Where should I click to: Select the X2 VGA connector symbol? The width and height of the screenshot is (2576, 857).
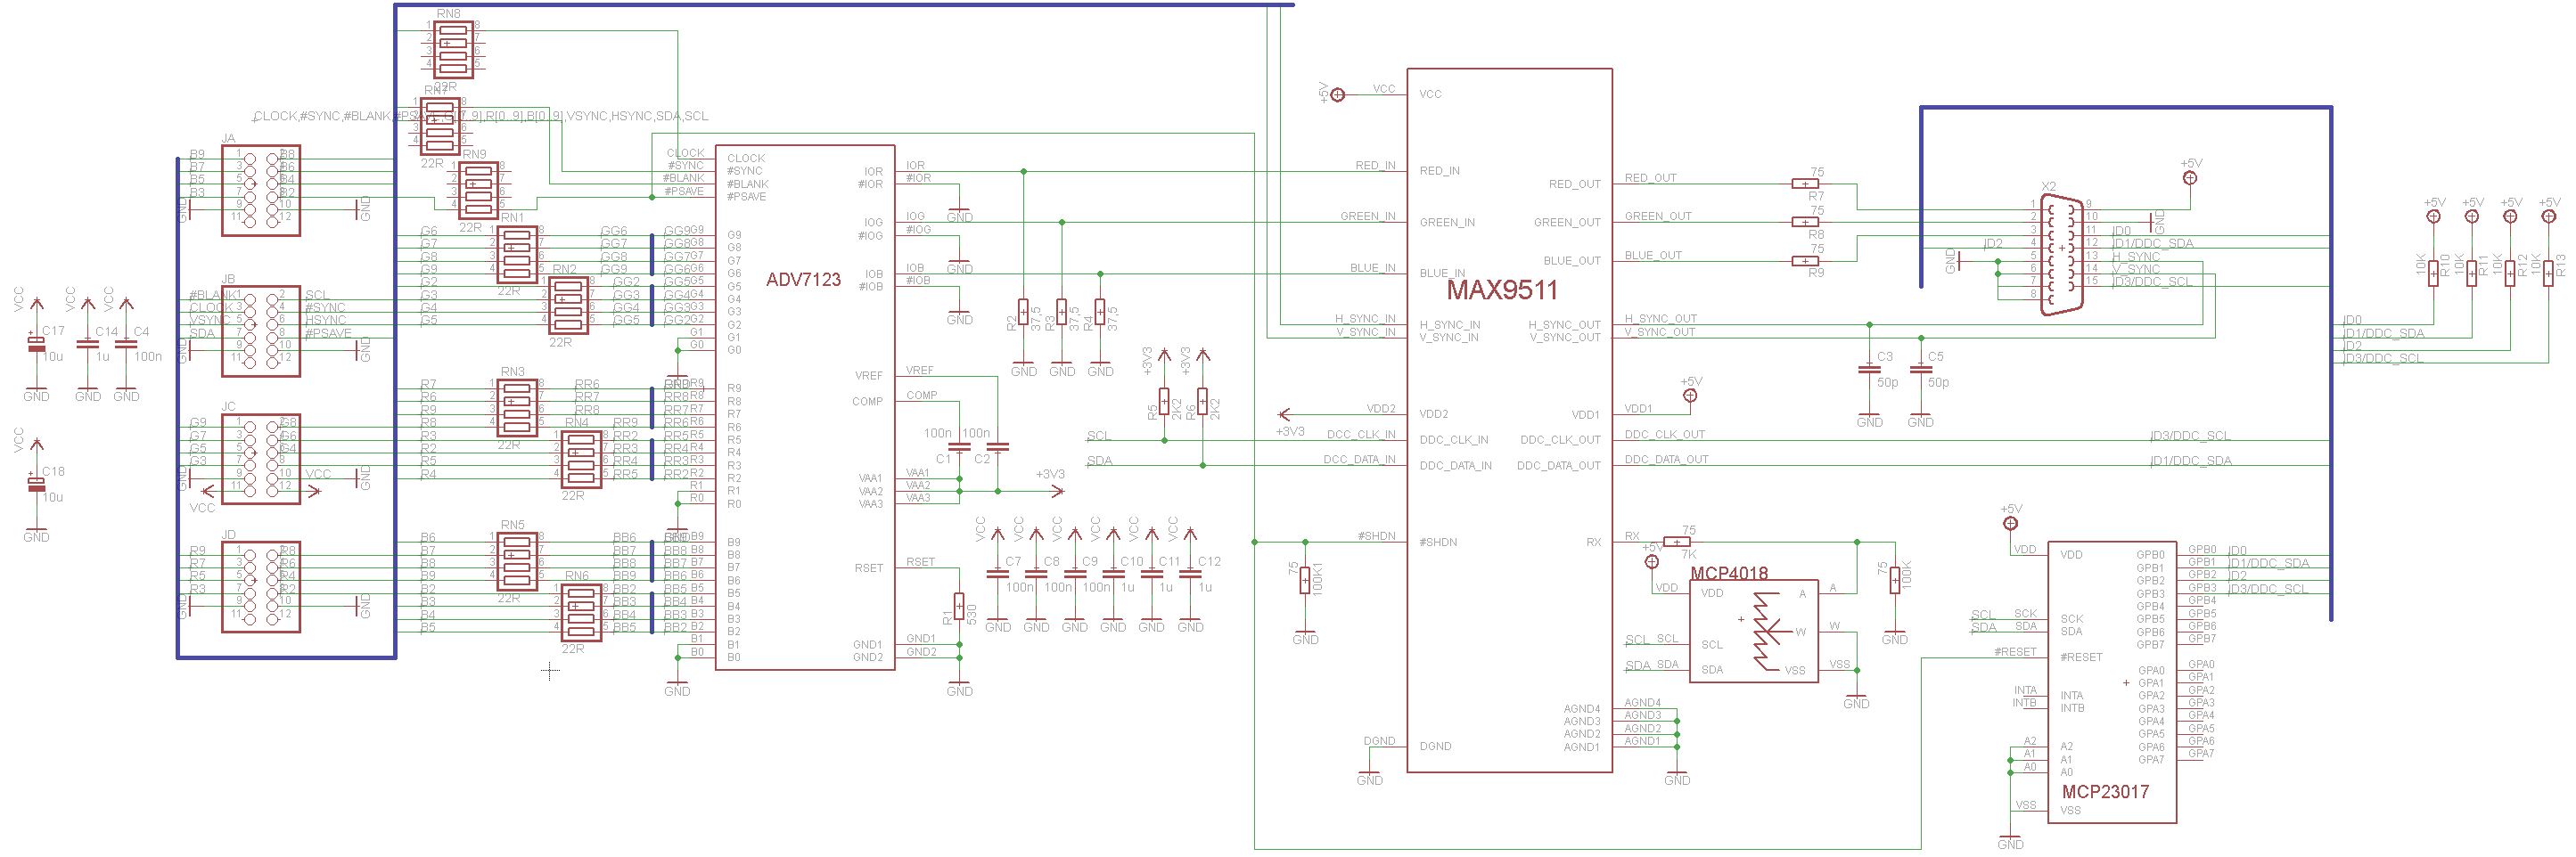(2062, 255)
